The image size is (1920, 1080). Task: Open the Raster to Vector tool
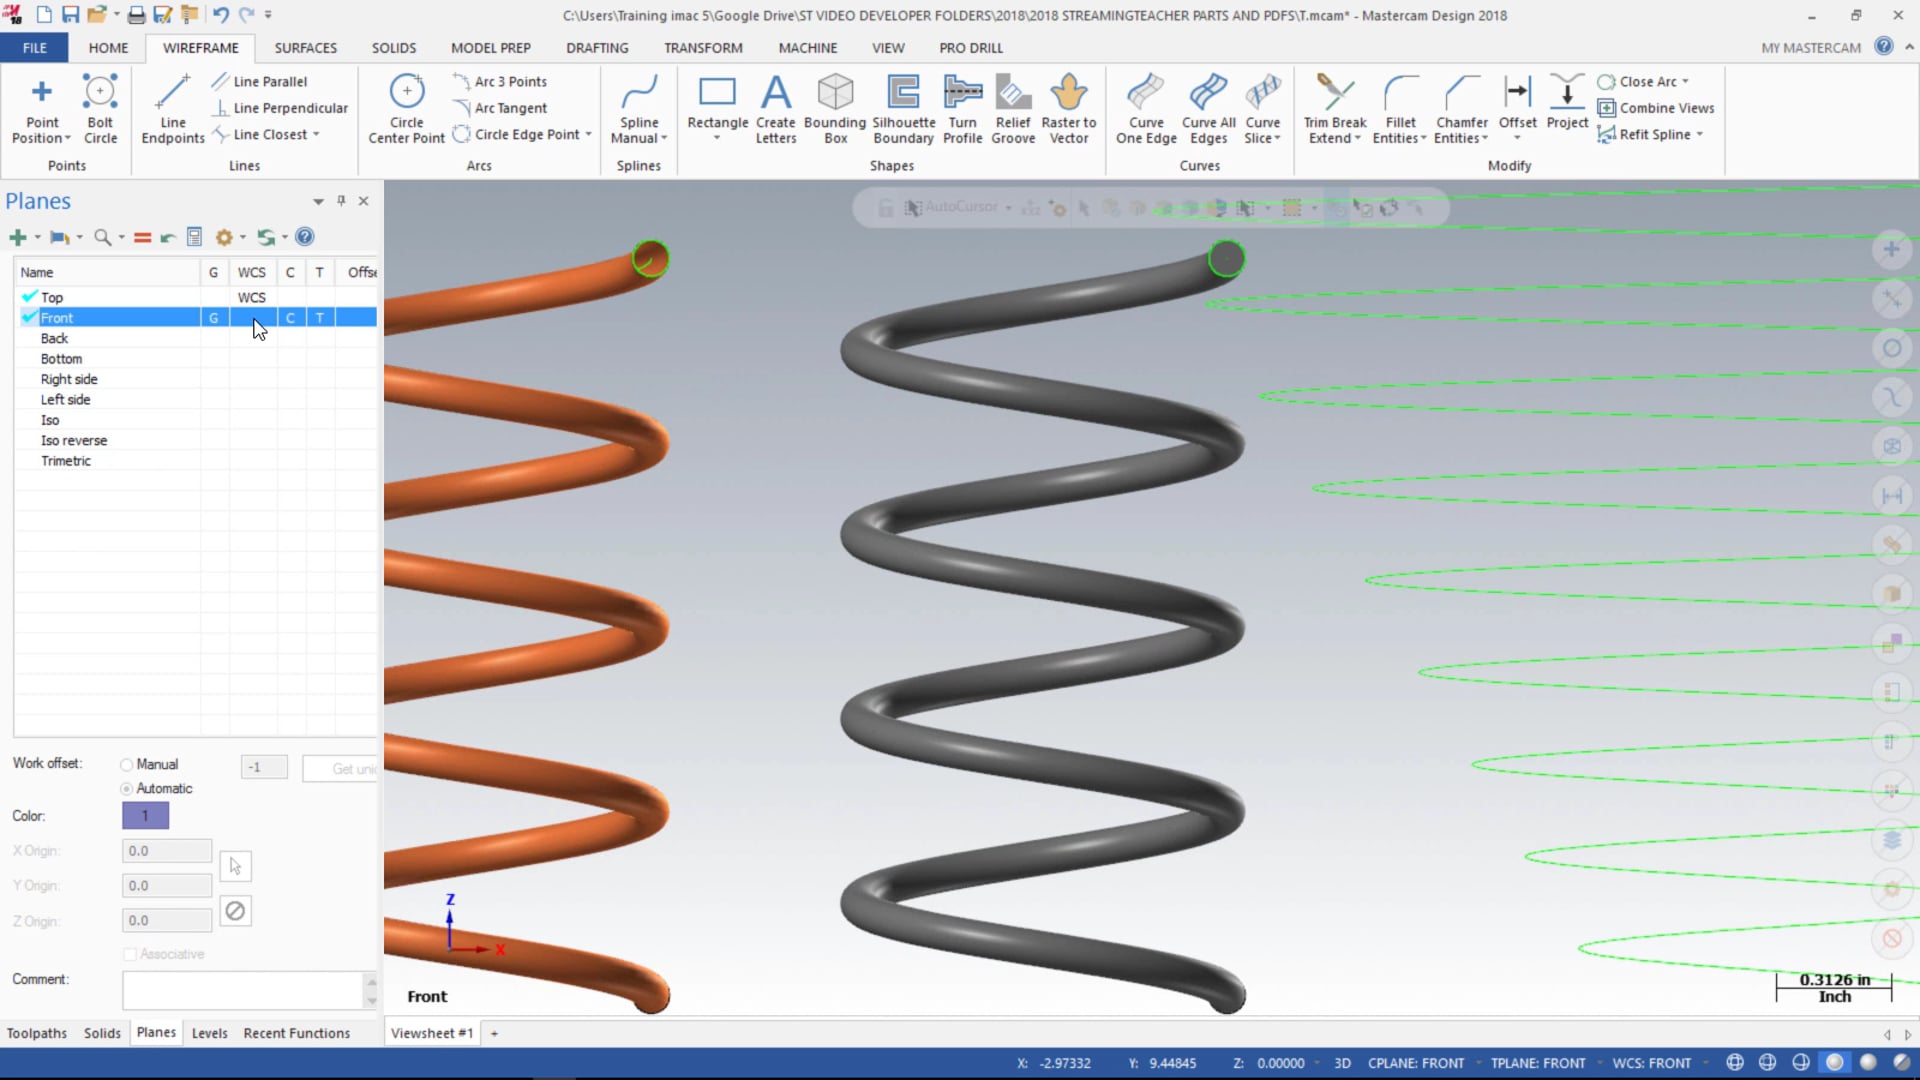click(1069, 108)
